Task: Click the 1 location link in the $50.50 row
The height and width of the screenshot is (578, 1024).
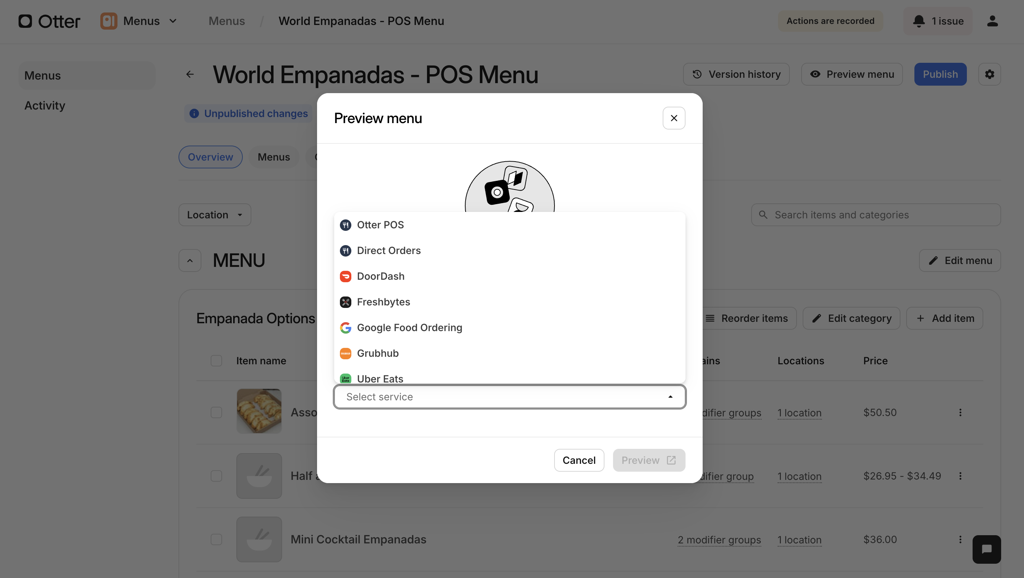Action: [x=799, y=413]
